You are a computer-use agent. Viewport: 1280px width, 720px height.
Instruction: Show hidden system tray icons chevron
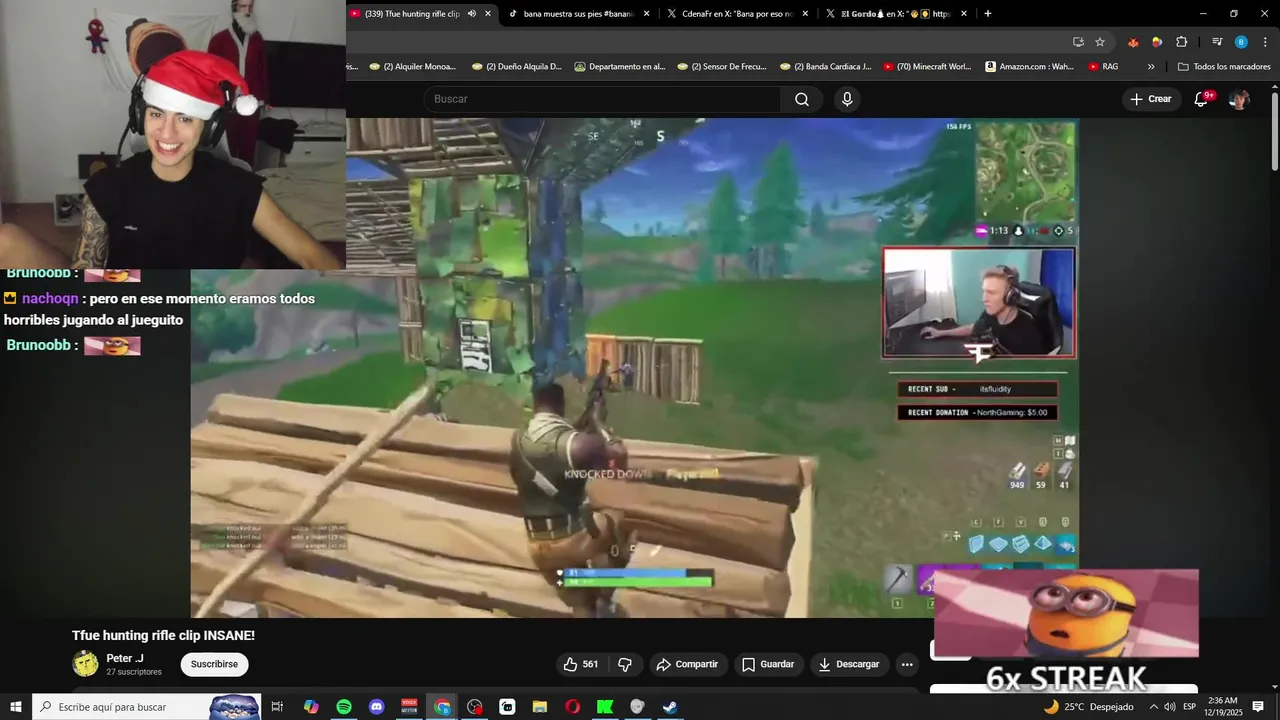(x=1153, y=707)
